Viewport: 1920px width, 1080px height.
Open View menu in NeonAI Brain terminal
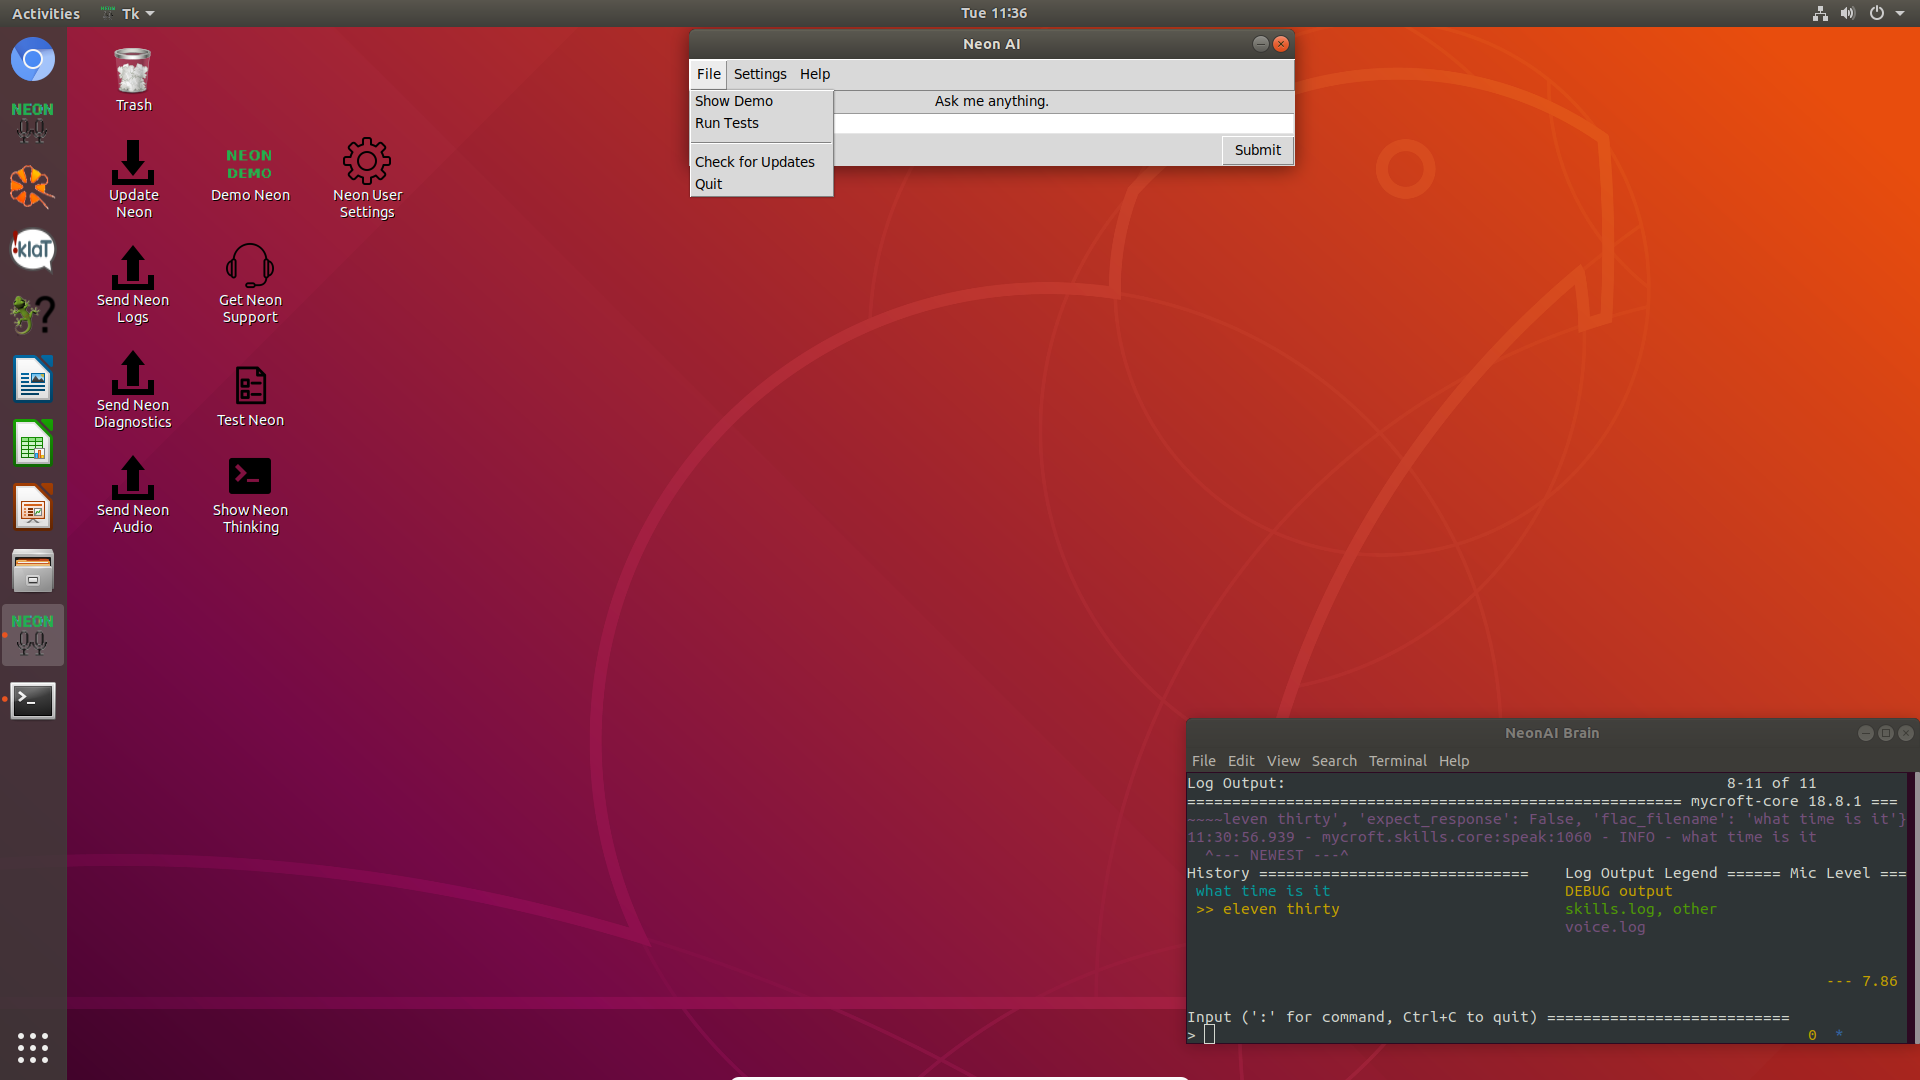tap(1283, 761)
